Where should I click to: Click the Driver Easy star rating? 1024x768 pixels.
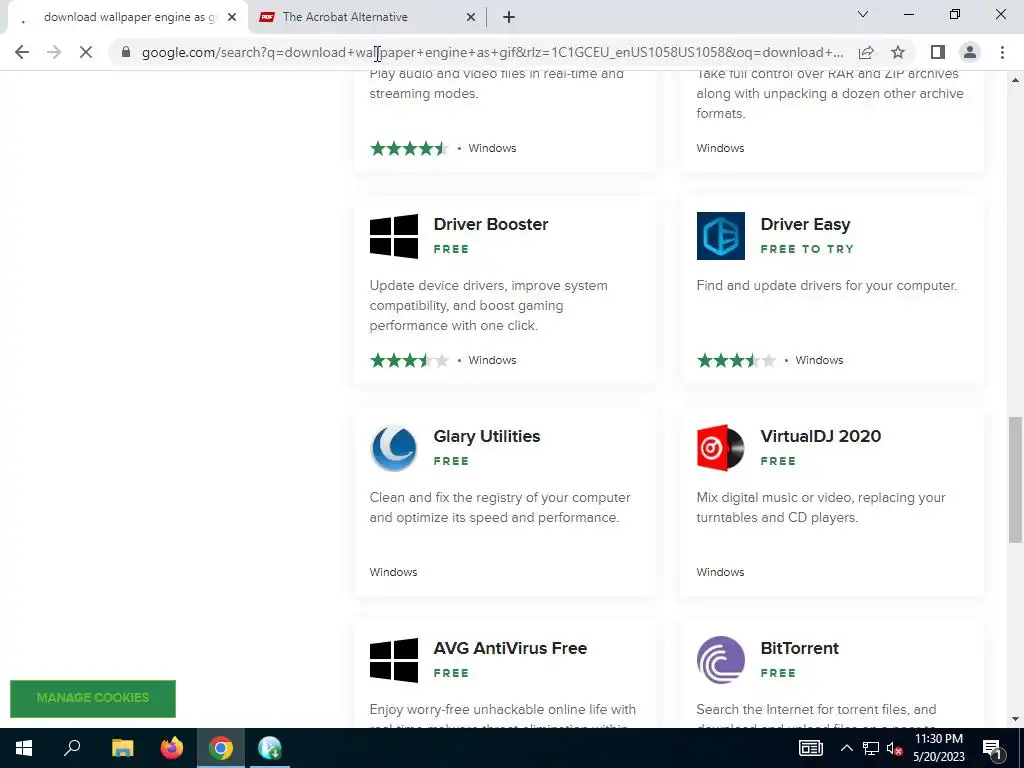pos(736,360)
